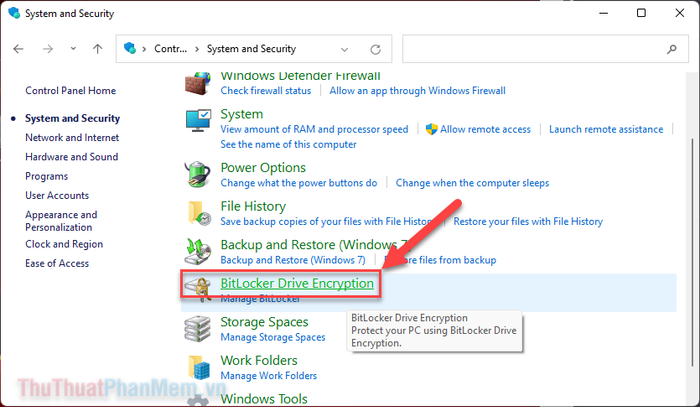700x407 pixels.
Task: Click the search magnifier icon
Action: tap(671, 49)
